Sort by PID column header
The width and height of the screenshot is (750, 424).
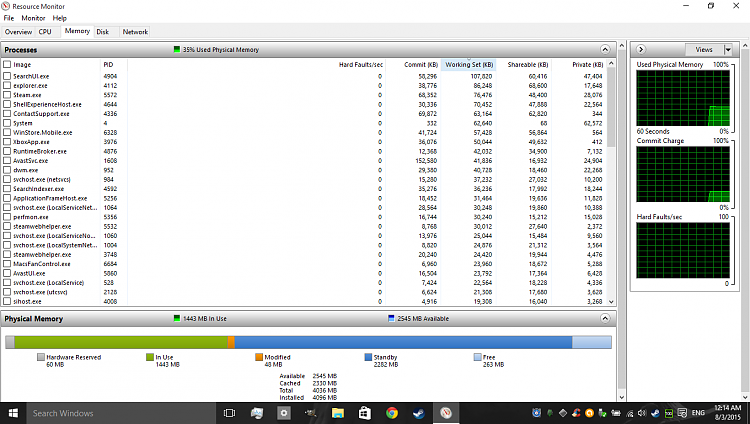pyautogui.click(x=113, y=64)
